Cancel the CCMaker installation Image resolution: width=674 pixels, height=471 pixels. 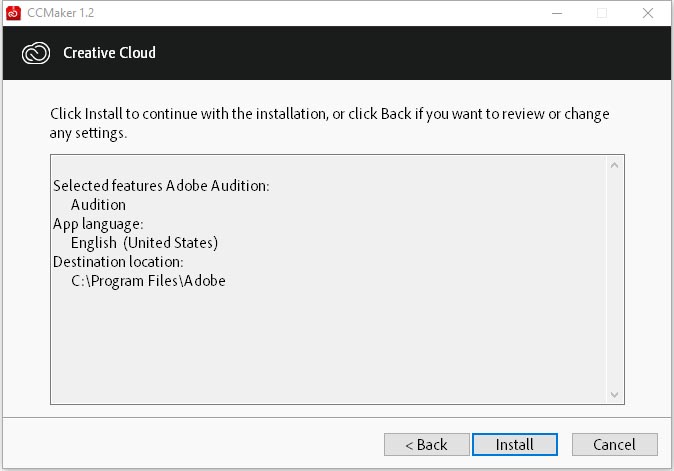615,444
